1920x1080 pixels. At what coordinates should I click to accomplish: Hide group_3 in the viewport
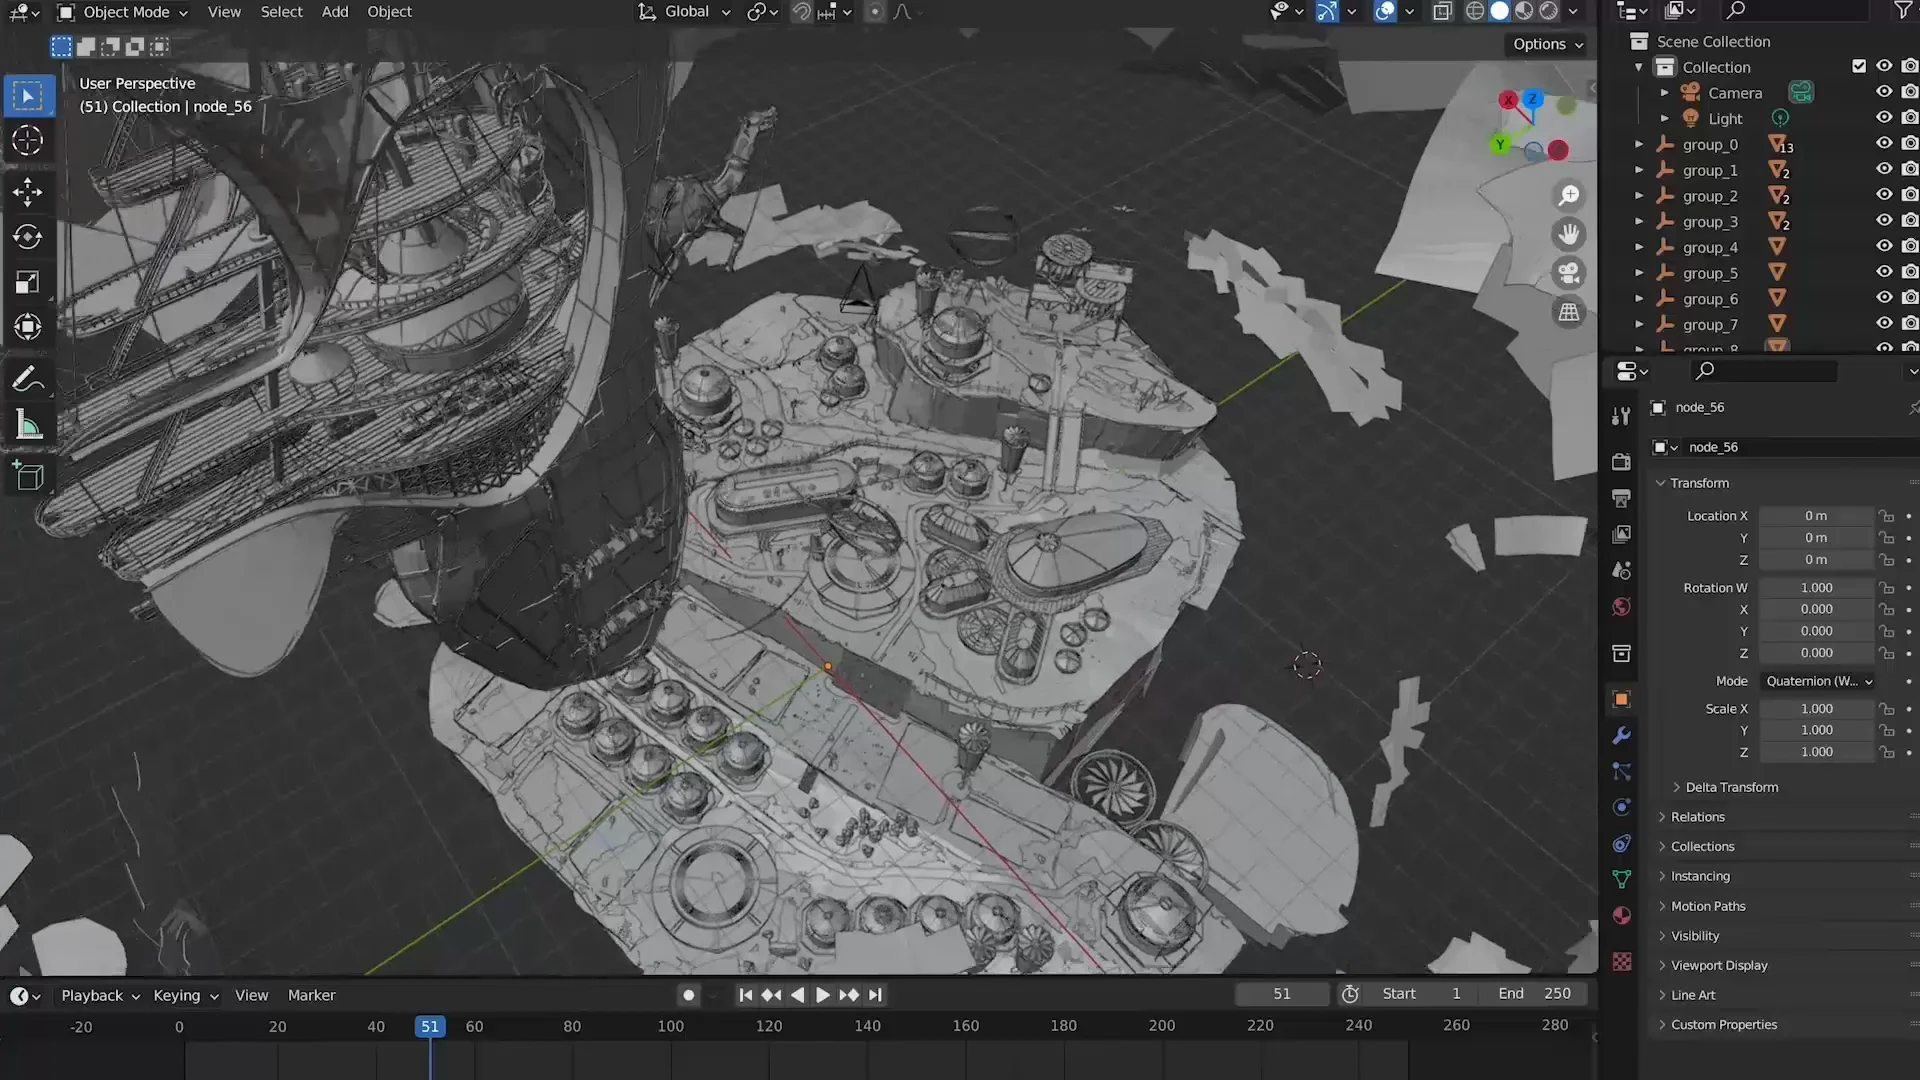(1884, 221)
